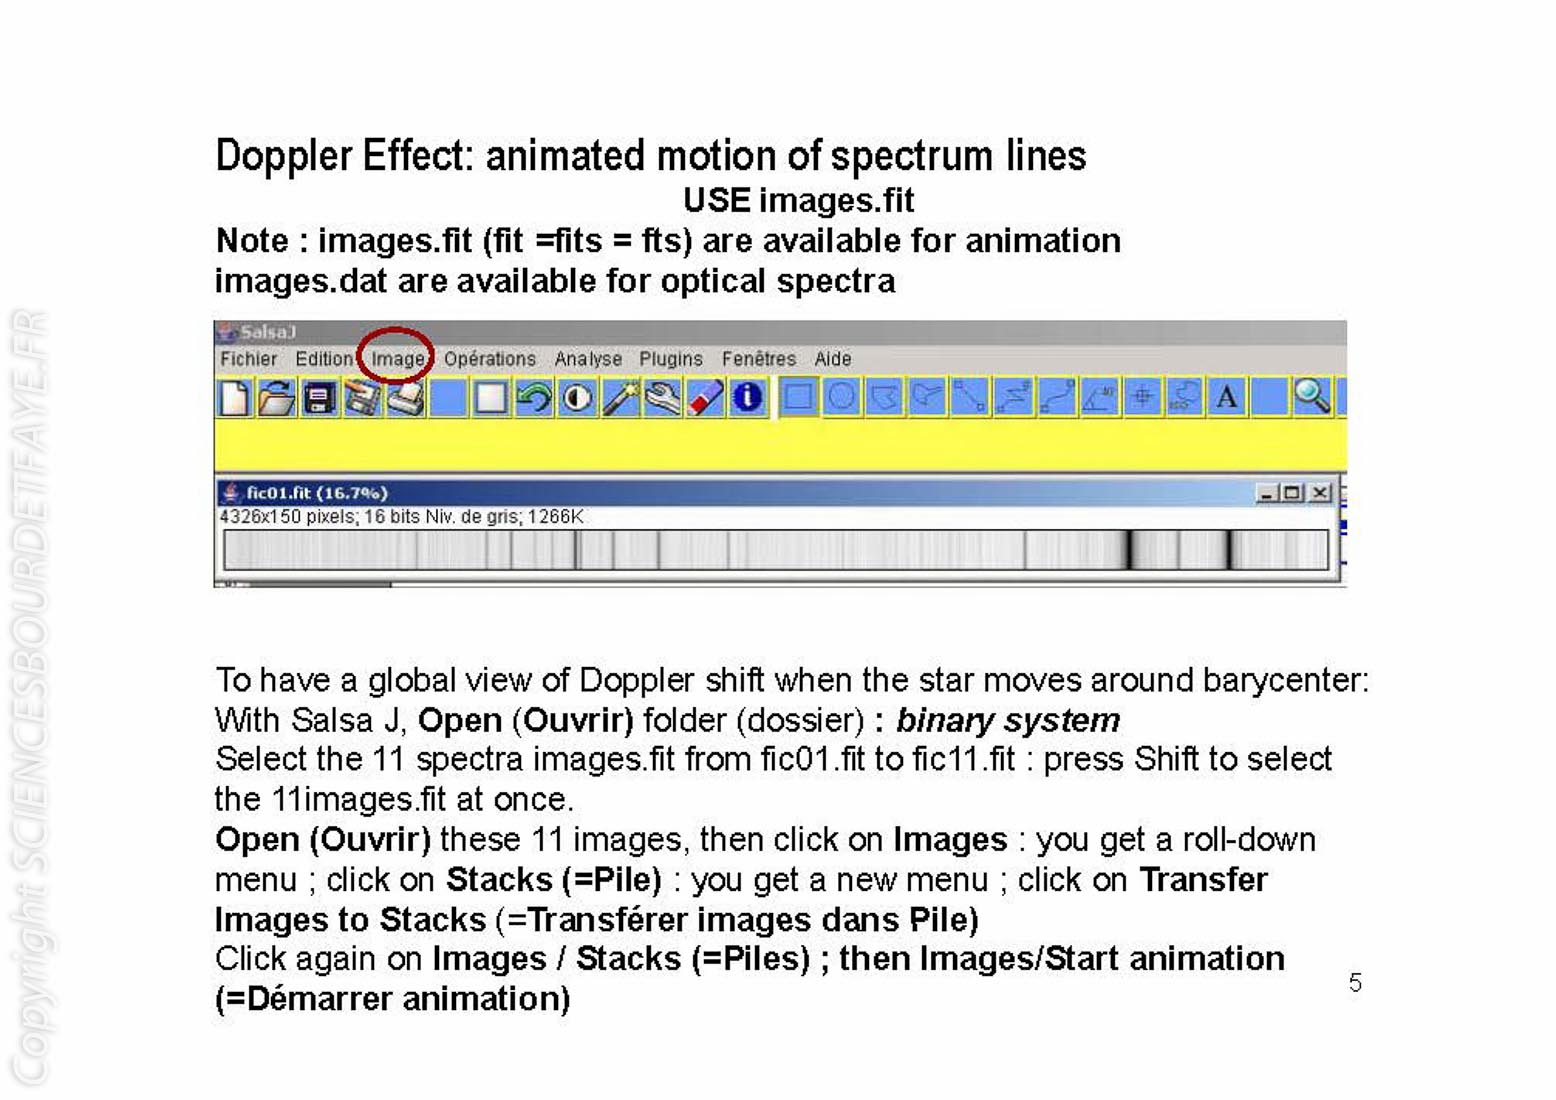The width and height of the screenshot is (1556, 1100).
Task: Open the Image menu
Action: pos(398,359)
